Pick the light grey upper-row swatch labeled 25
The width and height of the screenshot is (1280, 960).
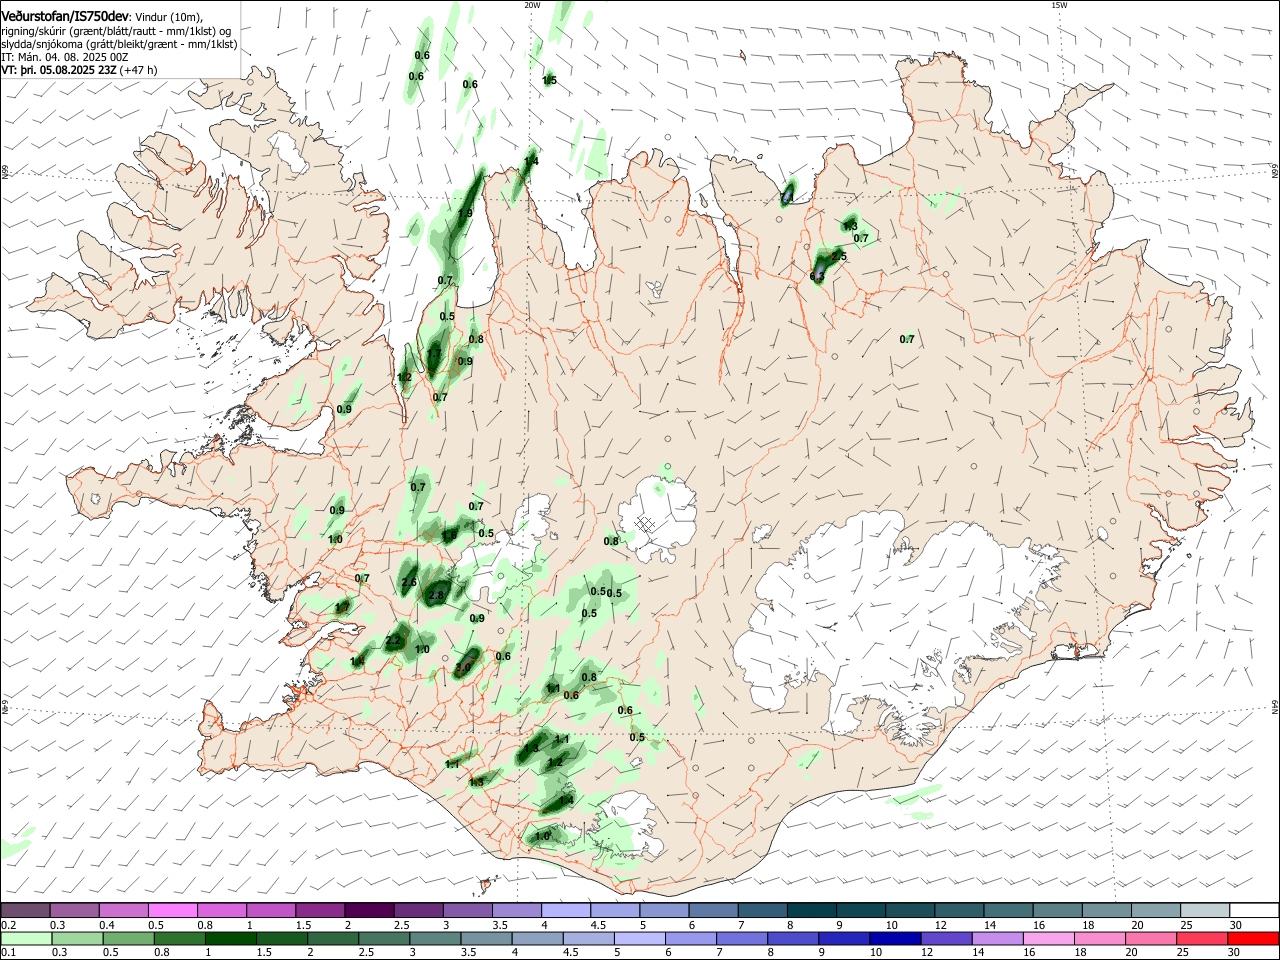pyautogui.click(x=1206, y=910)
